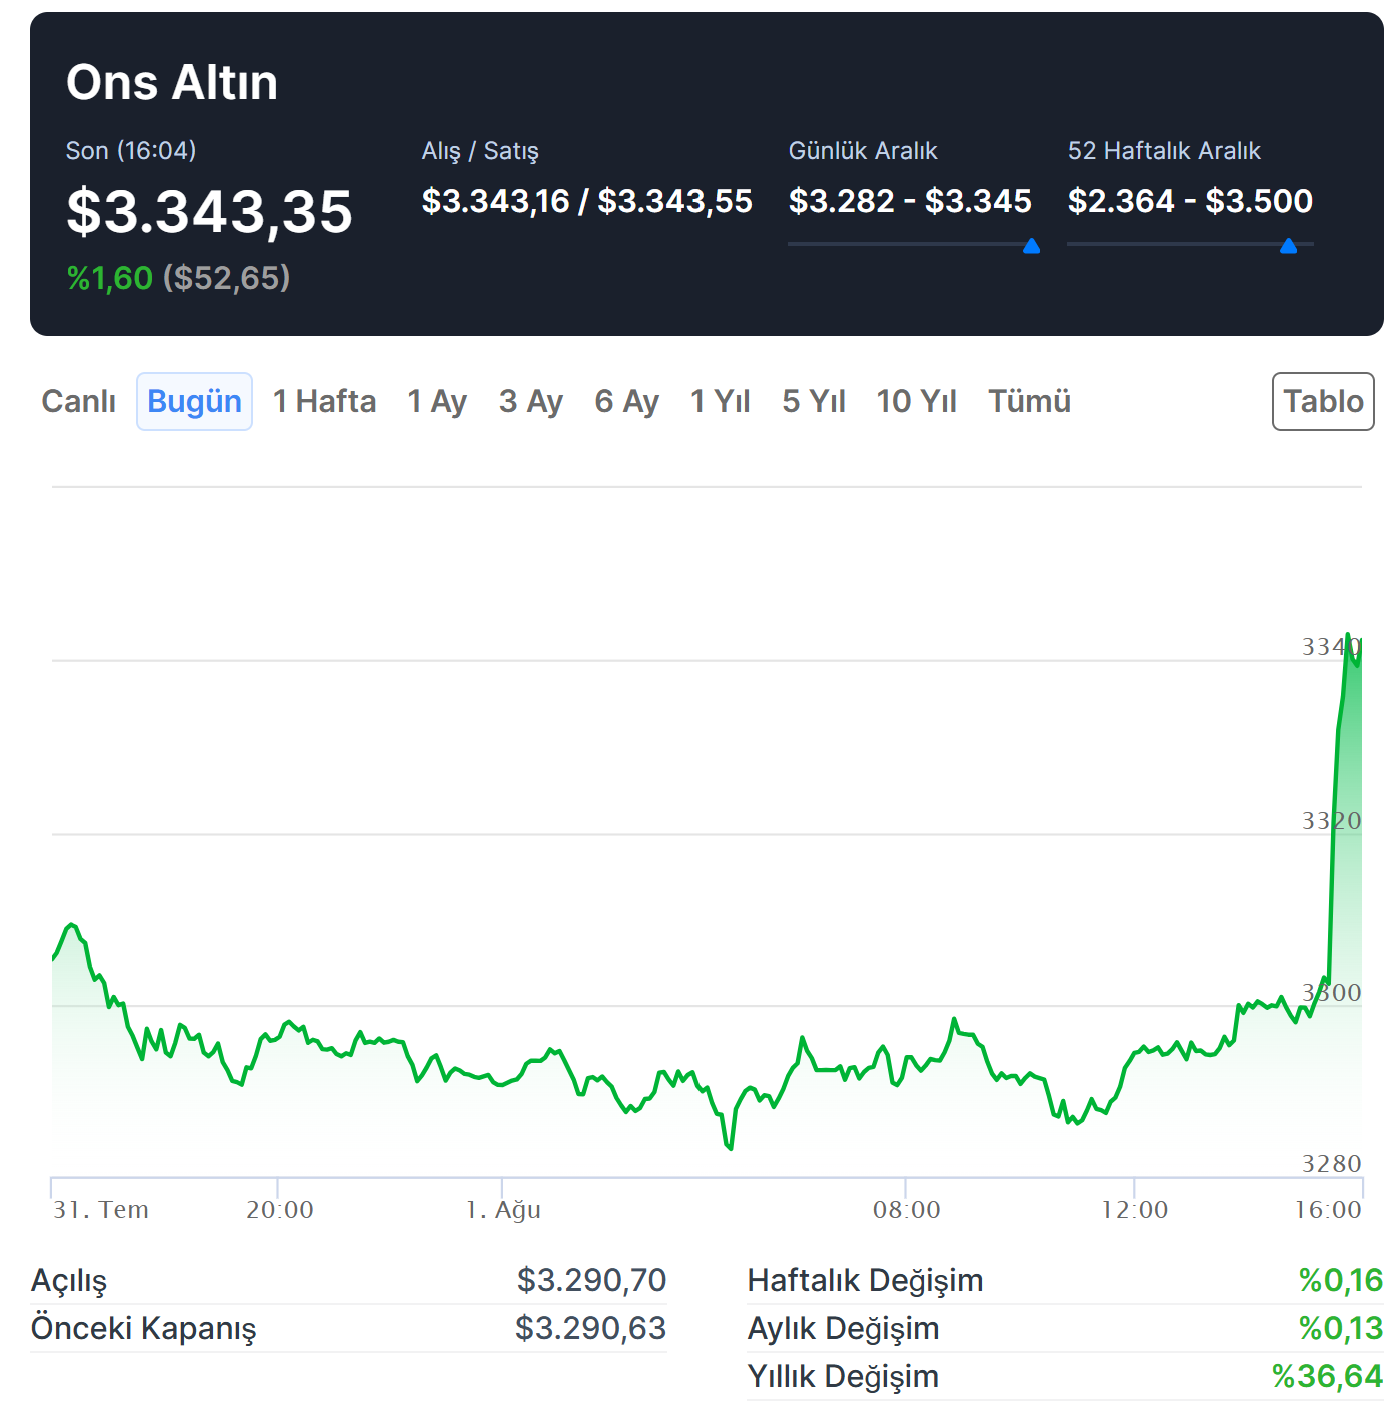The height and width of the screenshot is (1408, 1394).
Task: Select the 5 Yıl chart range
Action: click(x=813, y=401)
